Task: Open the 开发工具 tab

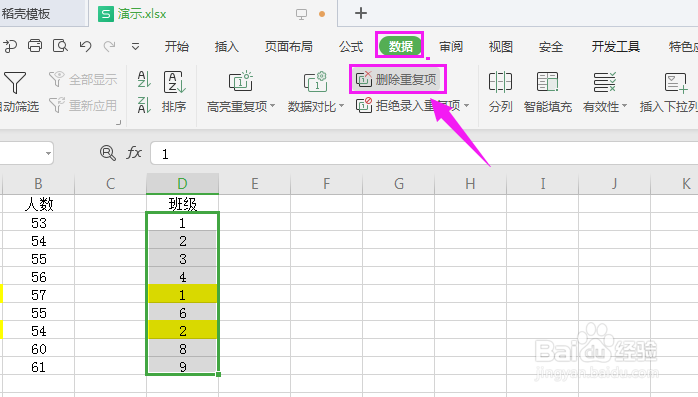Action: 615,46
